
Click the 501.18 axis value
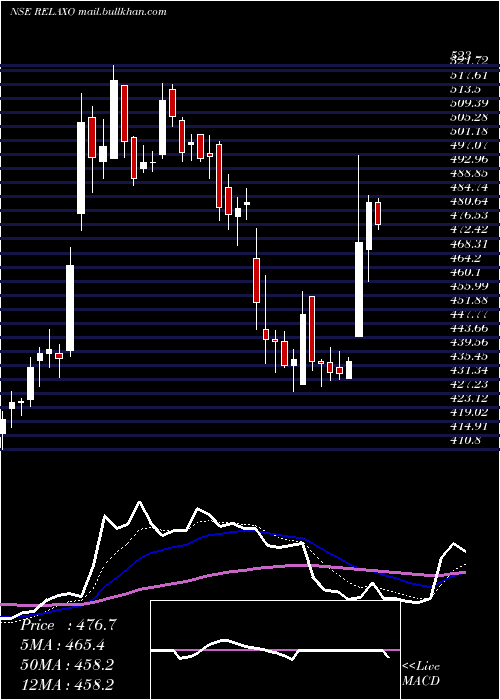pyautogui.click(x=468, y=132)
